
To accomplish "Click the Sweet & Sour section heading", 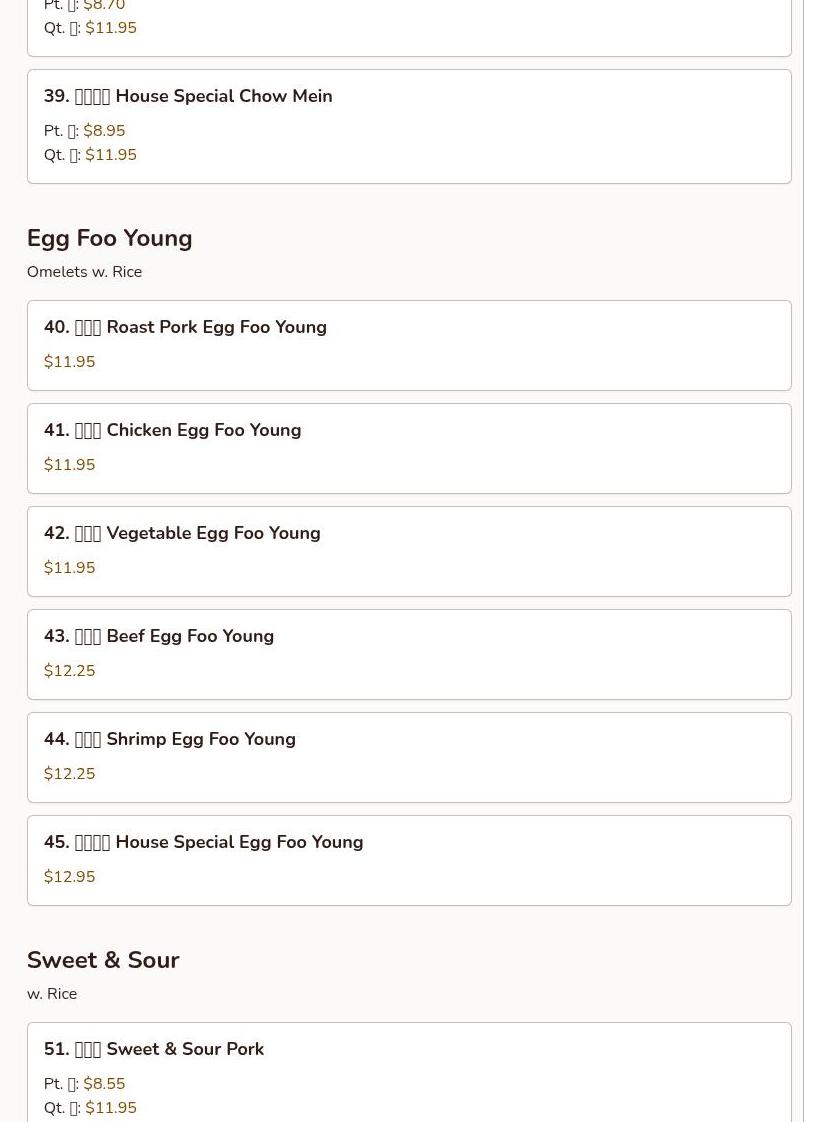I will point(103,960).
